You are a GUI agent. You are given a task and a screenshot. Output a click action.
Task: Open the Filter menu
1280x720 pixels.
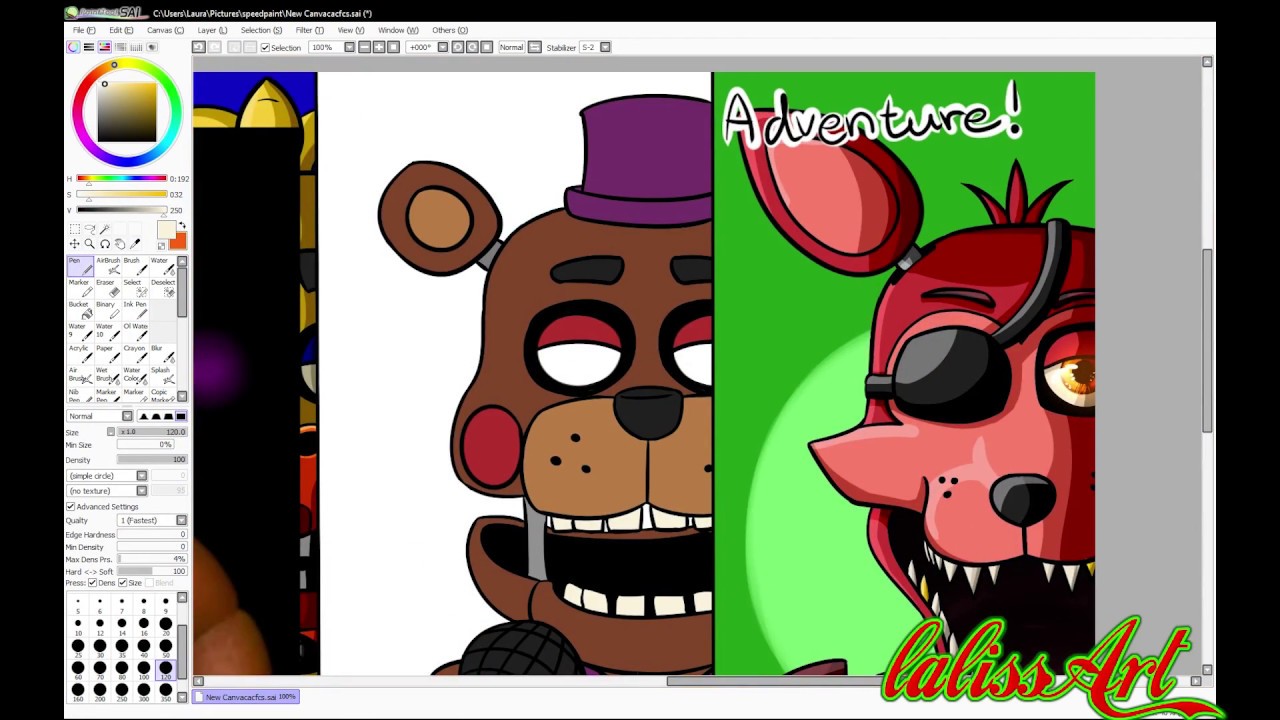pyautogui.click(x=310, y=30)
